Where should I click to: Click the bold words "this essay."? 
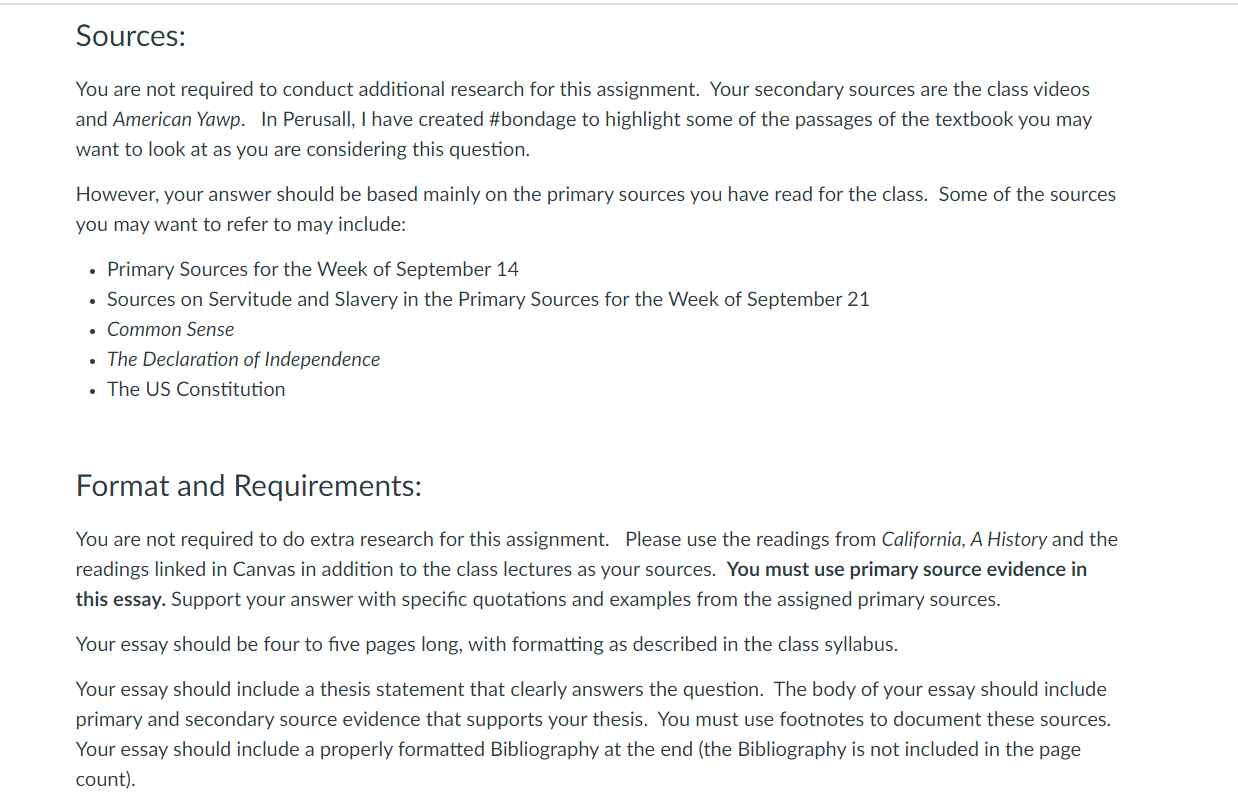pos(121,599)
